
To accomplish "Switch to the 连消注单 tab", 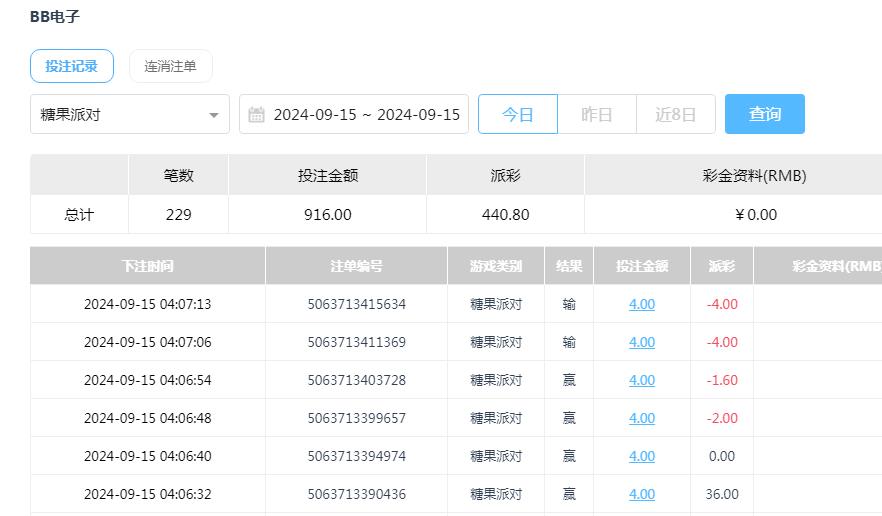I will pyautogui.click(x=170, y=66).
